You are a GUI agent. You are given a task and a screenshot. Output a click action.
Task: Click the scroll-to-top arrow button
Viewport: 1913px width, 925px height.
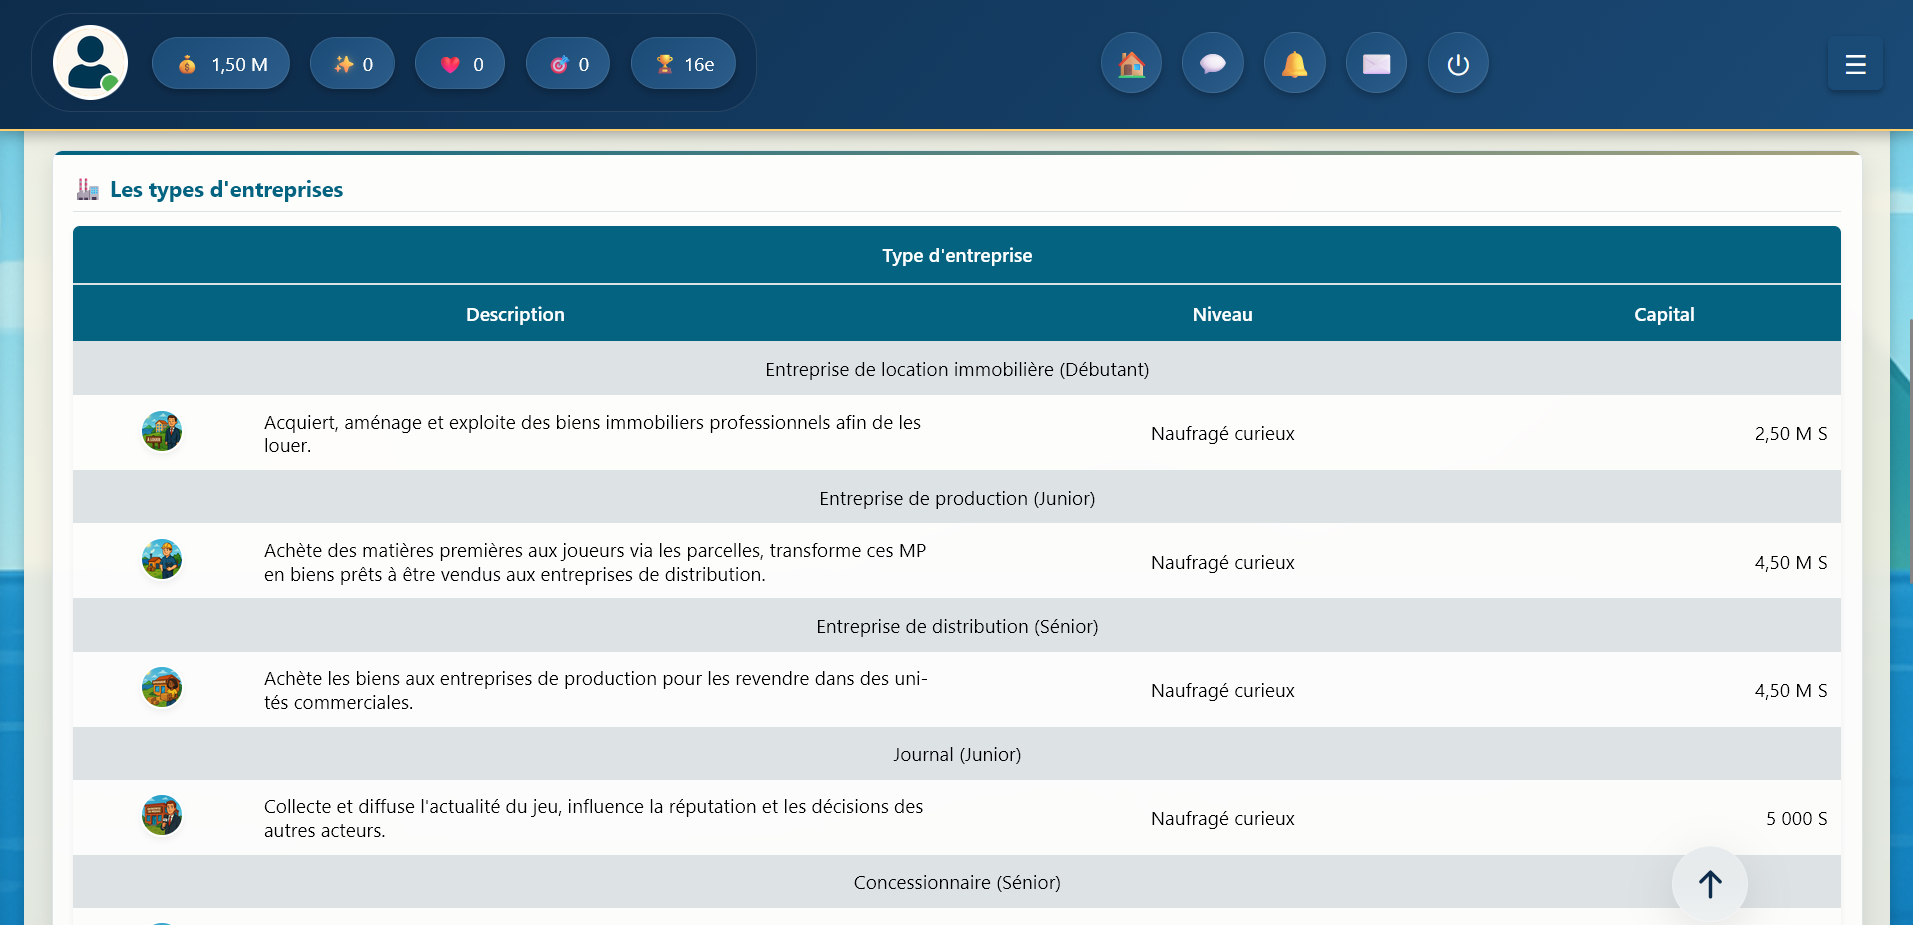[x=1709, y=884]
